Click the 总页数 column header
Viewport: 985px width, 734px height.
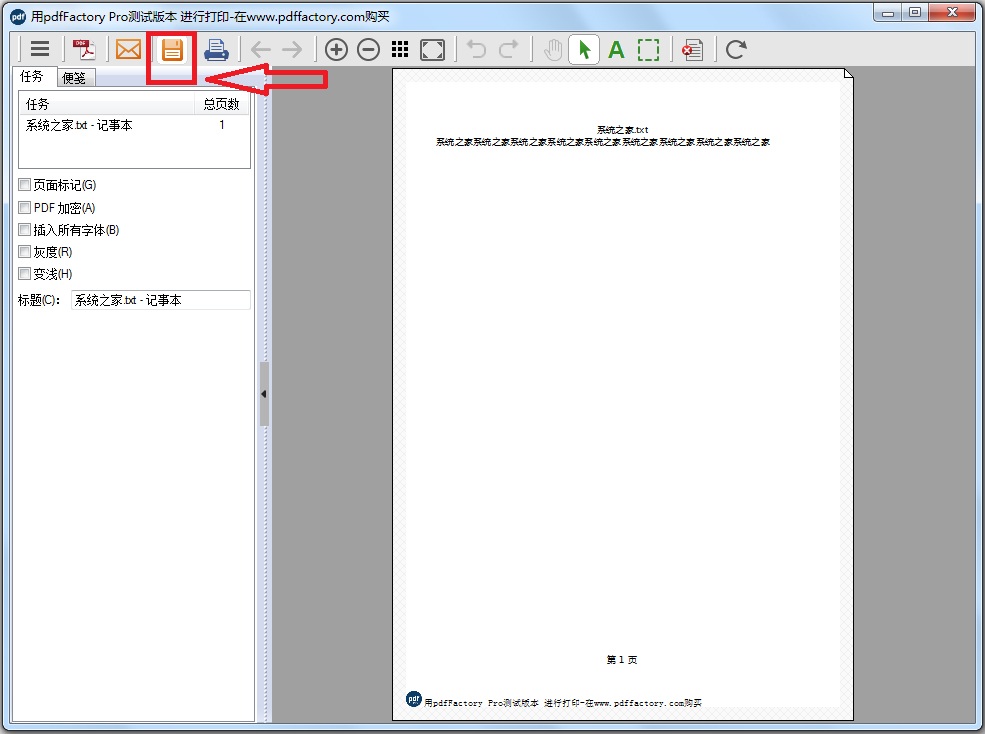tap(222, 104)
